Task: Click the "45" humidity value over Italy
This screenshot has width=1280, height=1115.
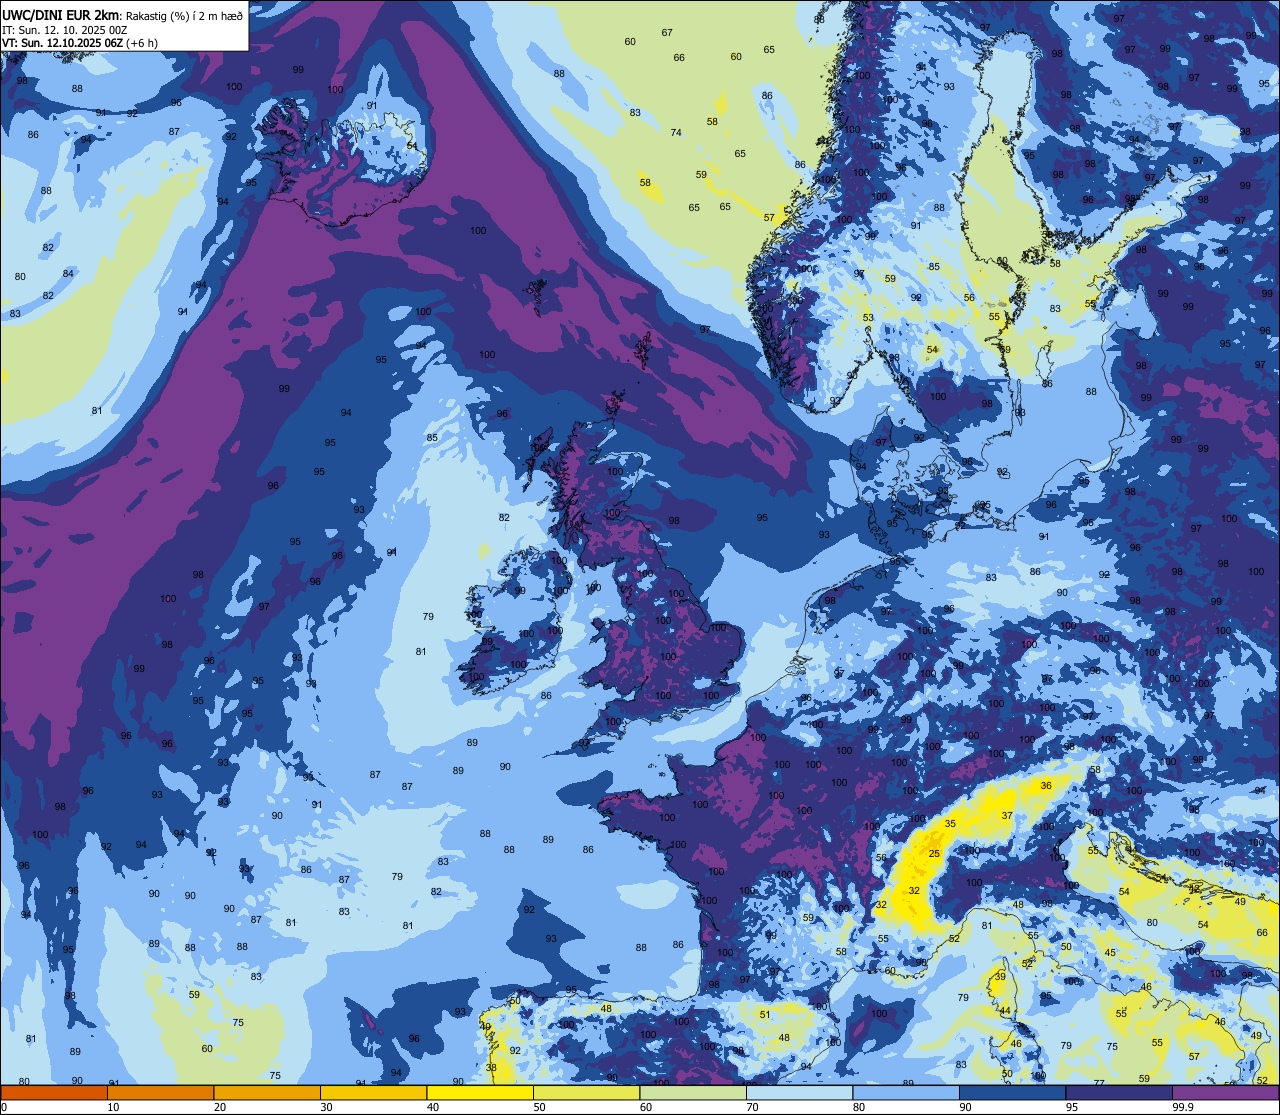Action: 1110,953
